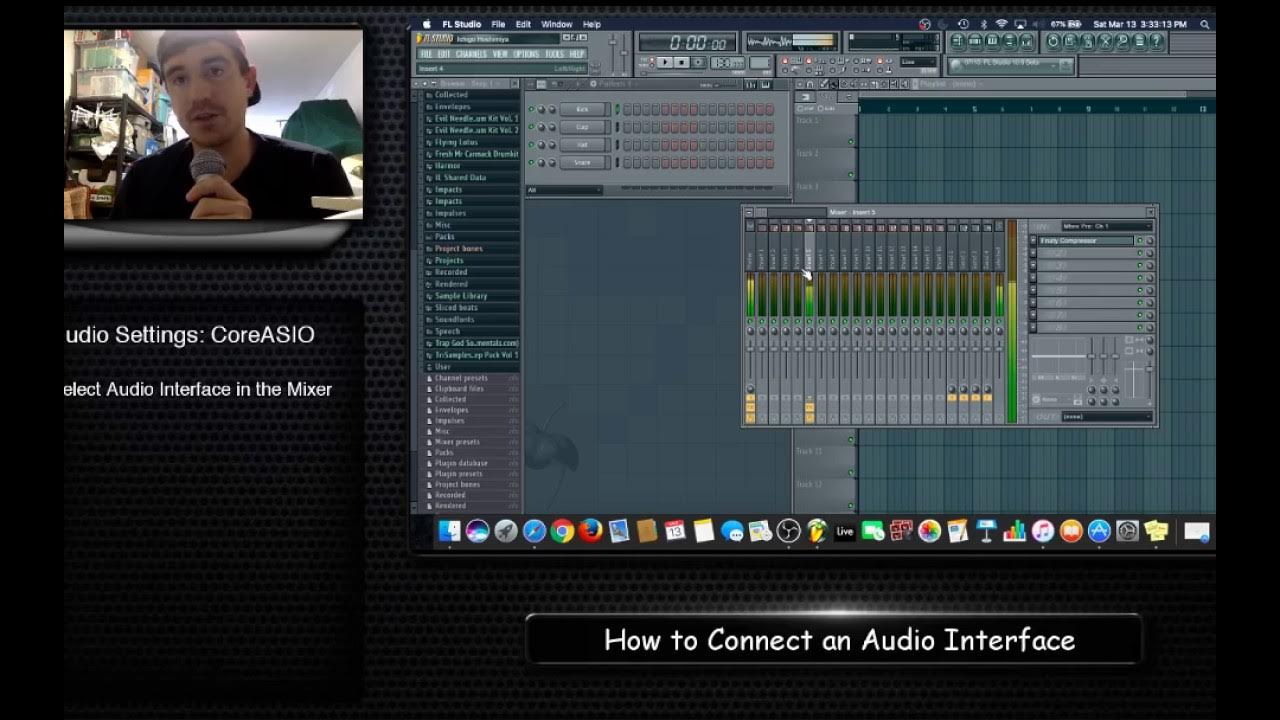The width and height of the screenshot is (1280, 720).
Task: Click the Wi-Fi icon in the menu bar
Action: pos(1001,24)
